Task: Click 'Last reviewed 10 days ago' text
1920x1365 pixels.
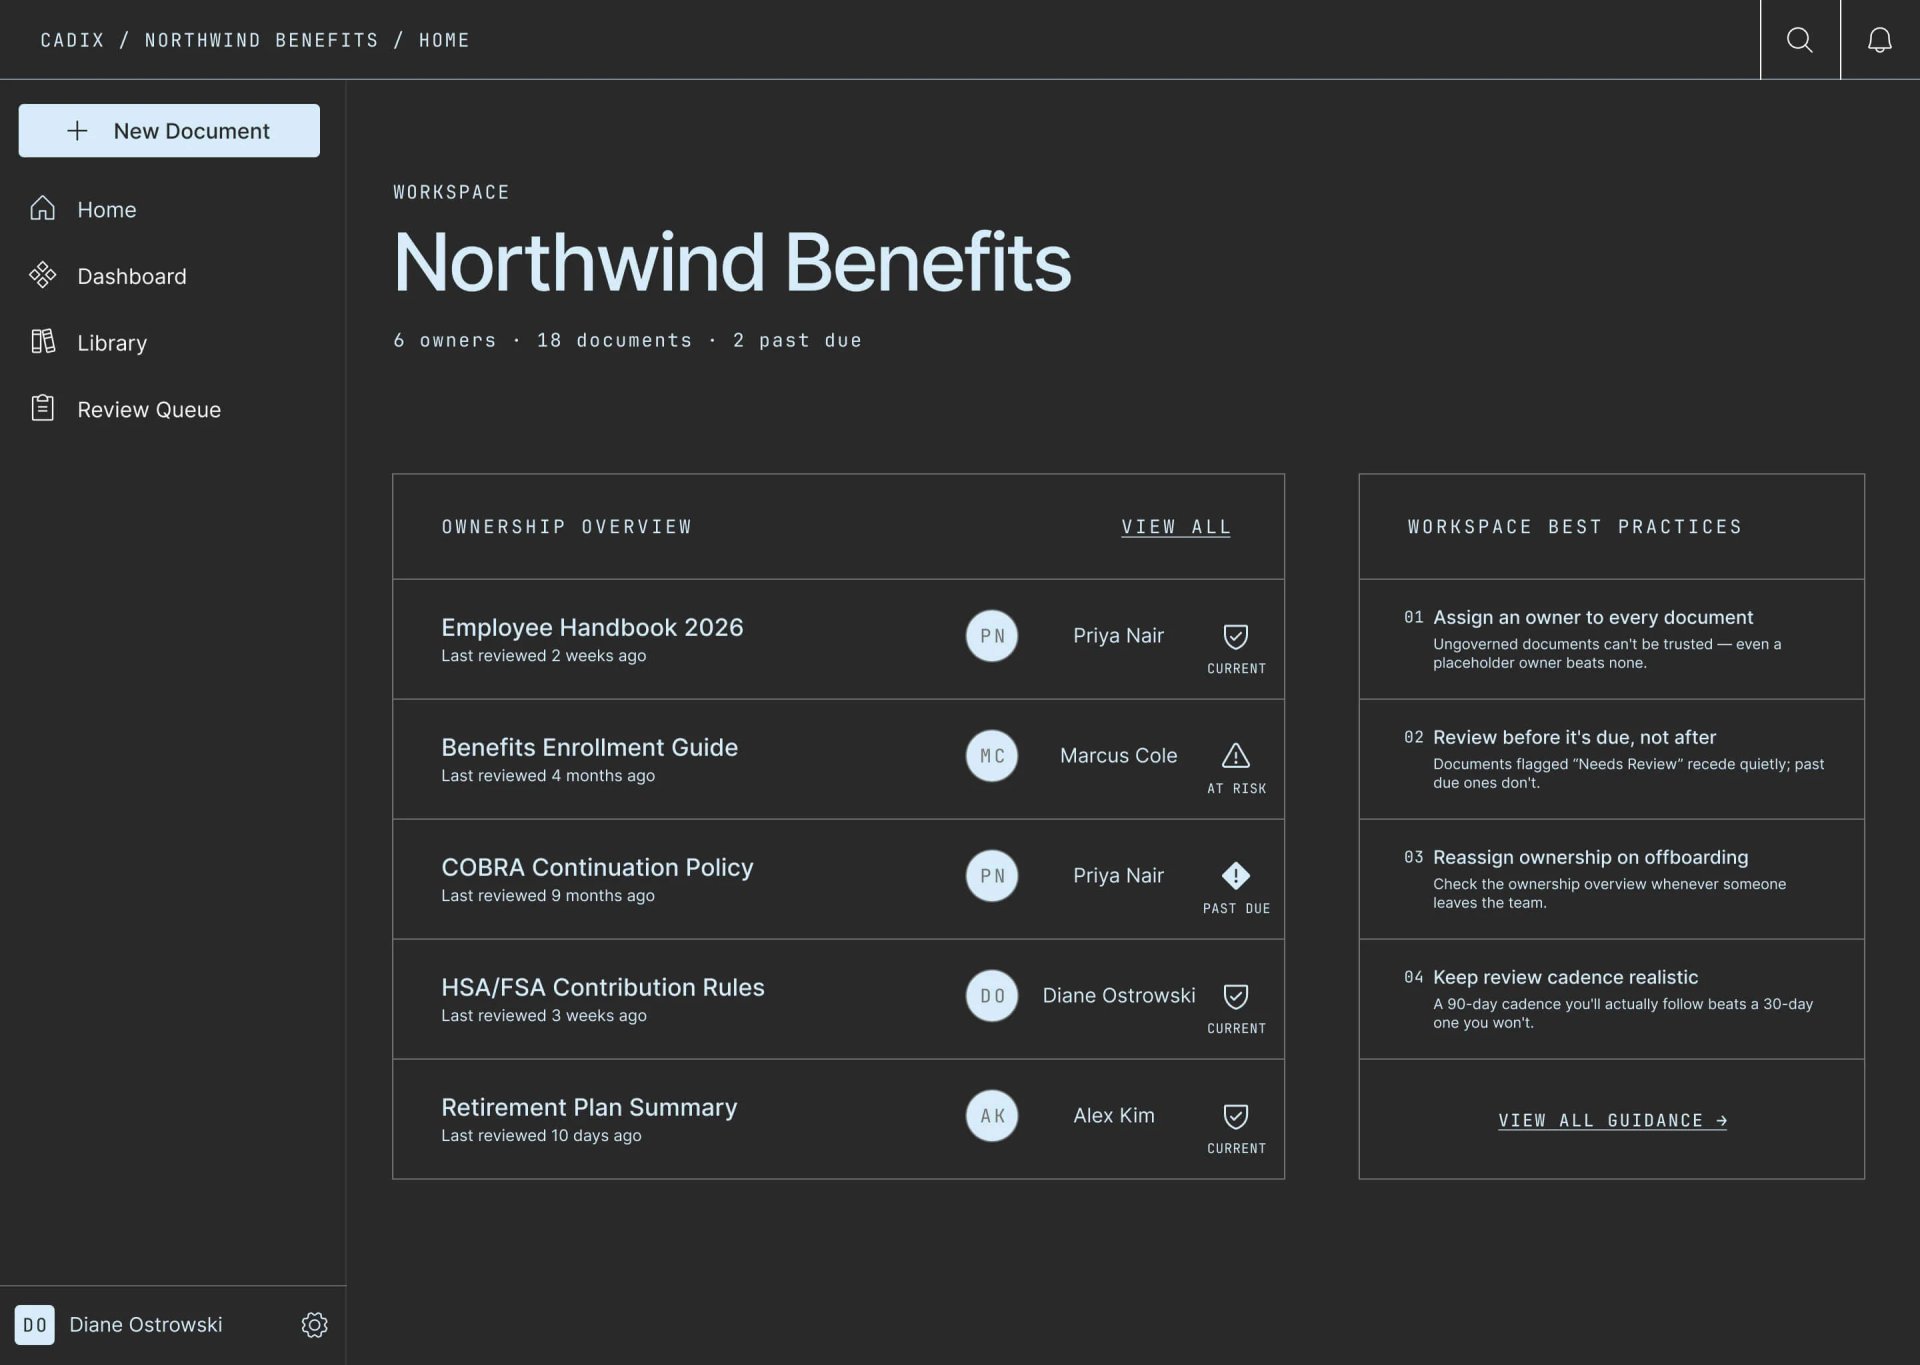Action: 541,1136
